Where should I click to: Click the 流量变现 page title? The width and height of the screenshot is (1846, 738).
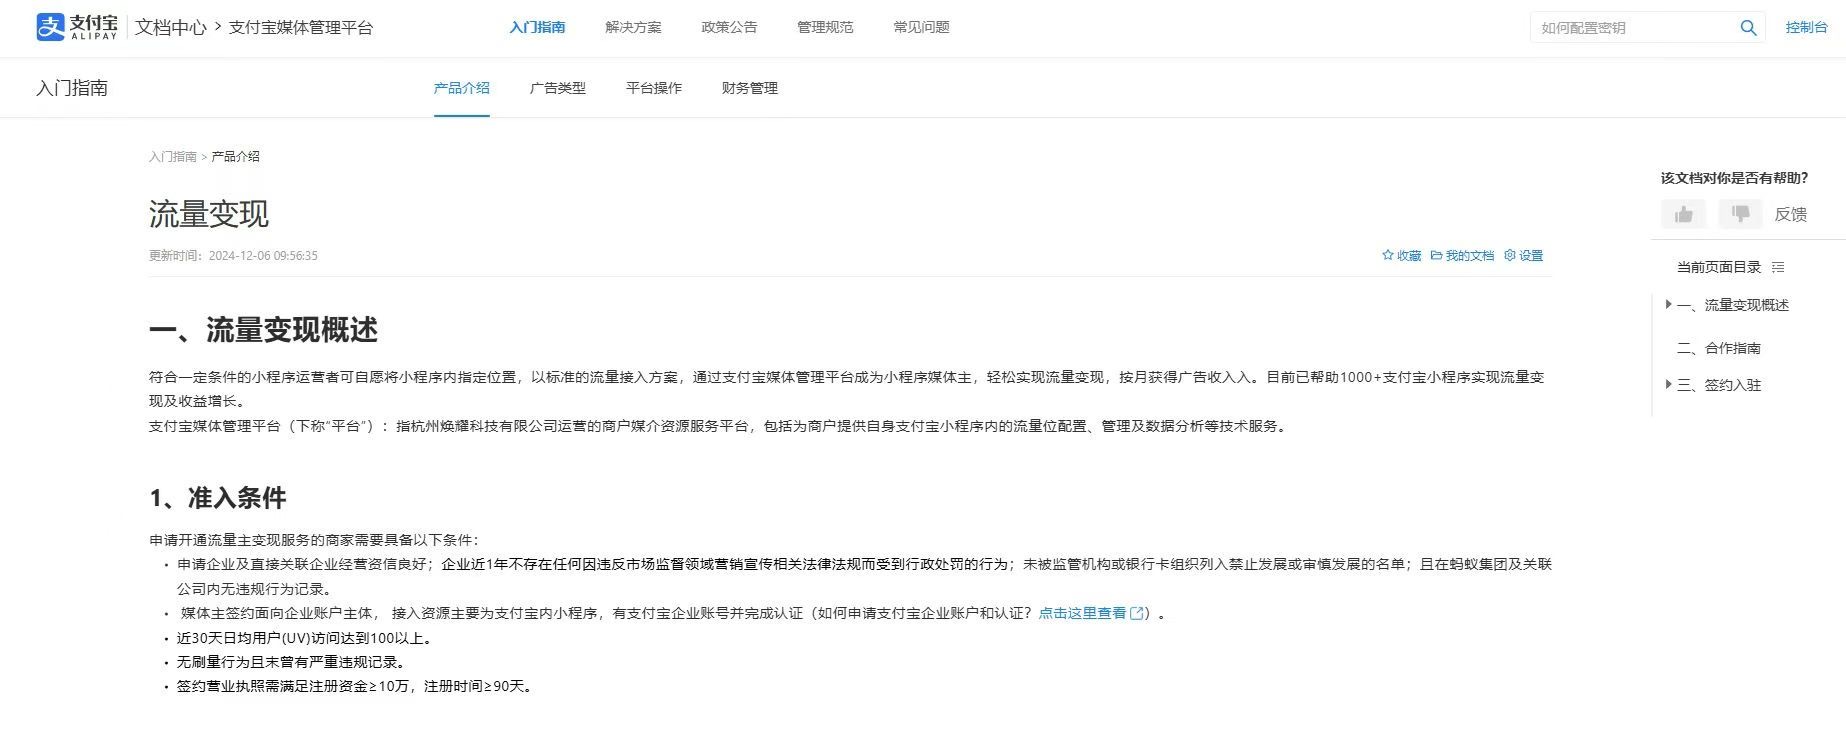(209, 213)
